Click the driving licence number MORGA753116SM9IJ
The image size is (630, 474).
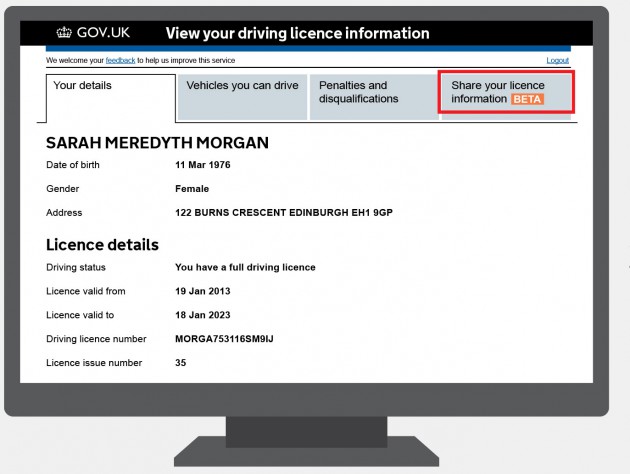[x=224, y=339]
